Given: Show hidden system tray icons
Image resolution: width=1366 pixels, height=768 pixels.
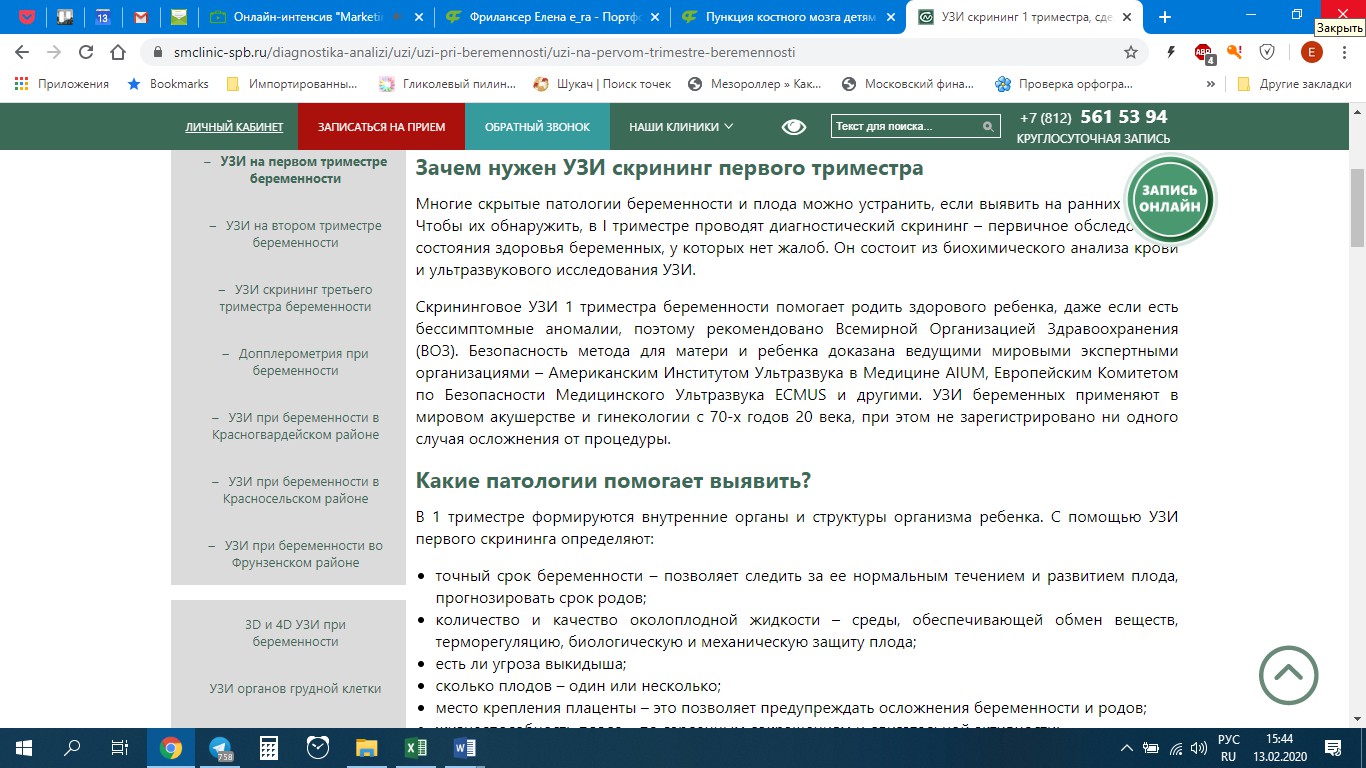Looking at the screenshot, I should click(x=1128, y=748).
